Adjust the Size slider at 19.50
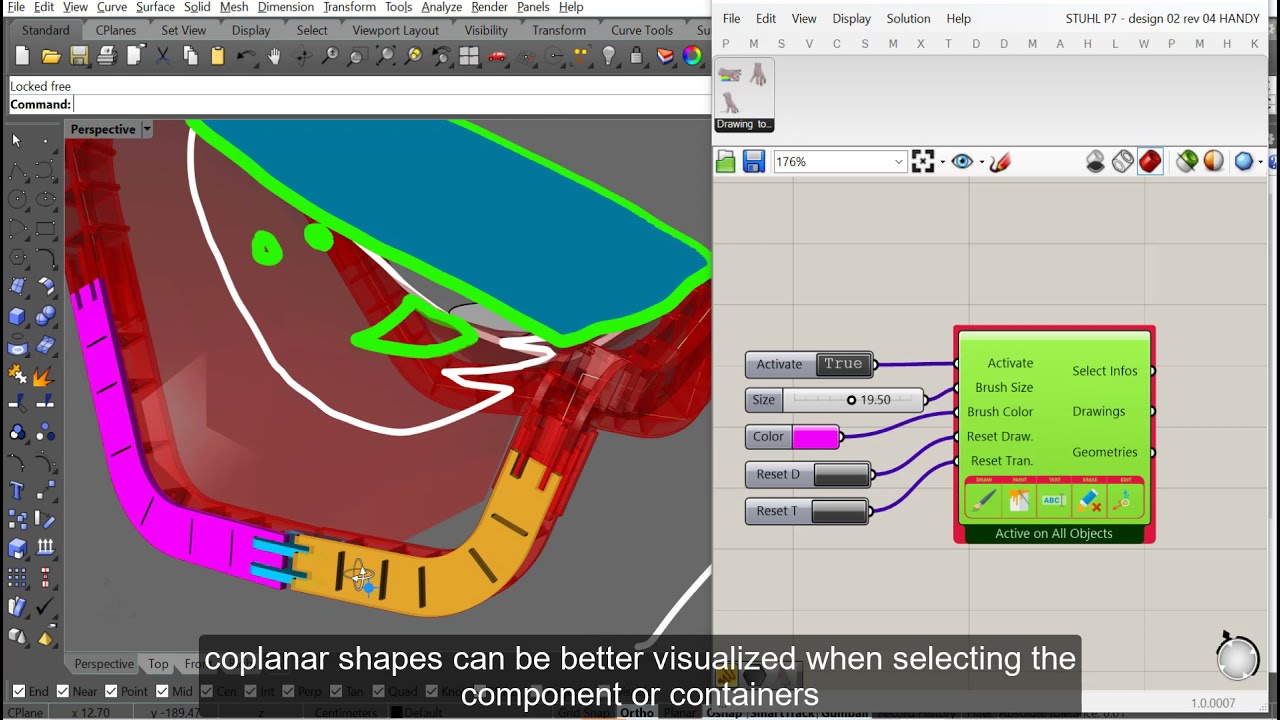Image resolution: width=1280 pixels, height=720 pixels. (851, 400)
